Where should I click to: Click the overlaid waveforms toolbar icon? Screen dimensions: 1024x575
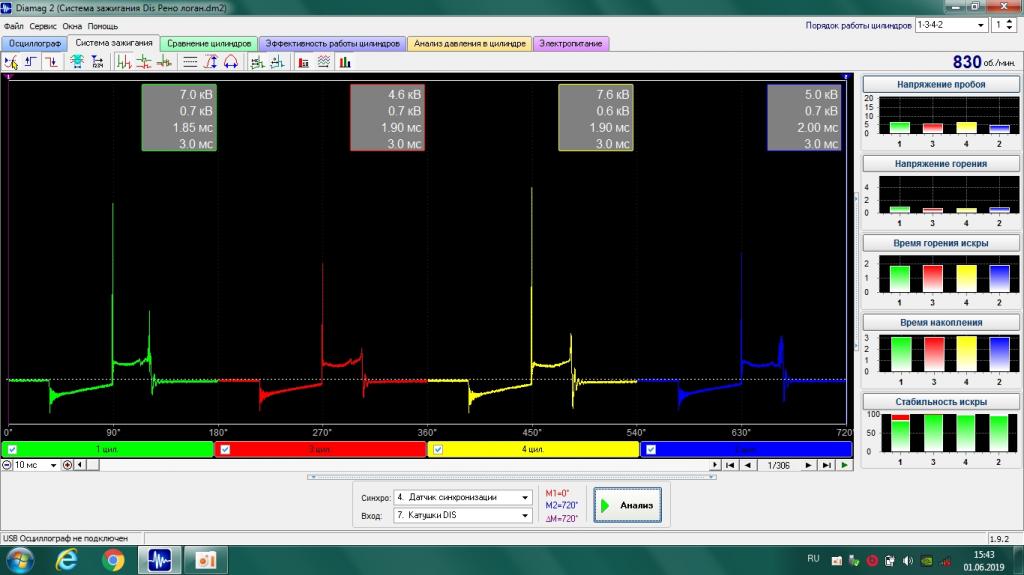[x=164, y=62]
